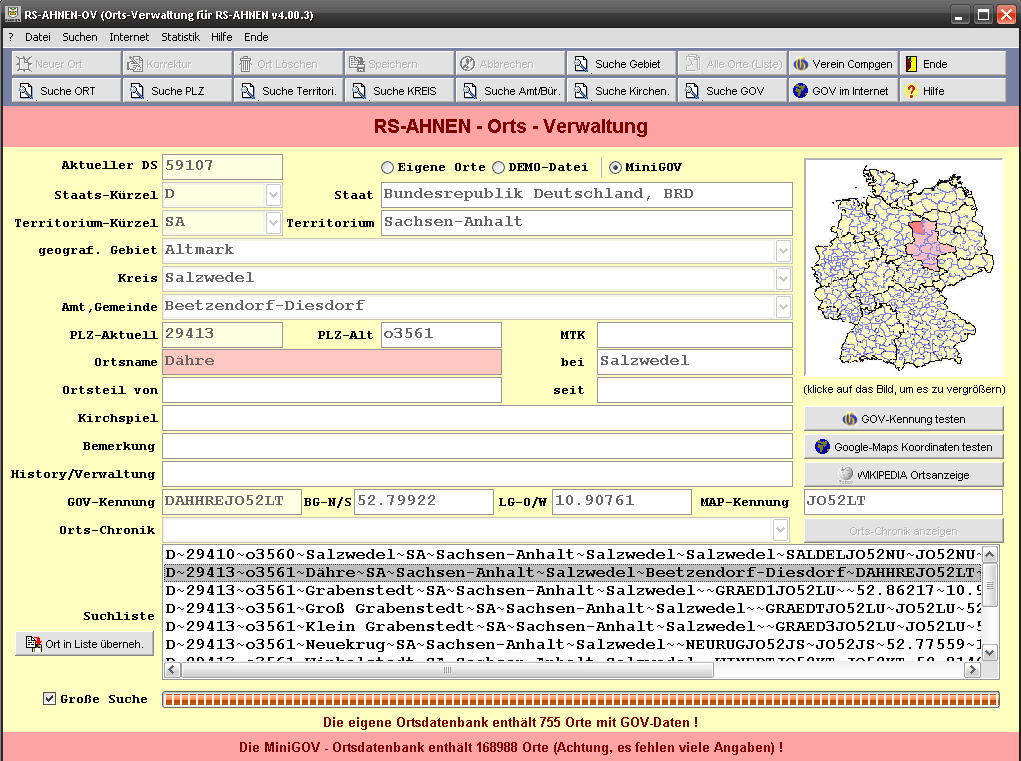Expand the Amt,Gemeinde dropdown
The width and height of the screenshot is (1021, 761).
coord(783,307)
